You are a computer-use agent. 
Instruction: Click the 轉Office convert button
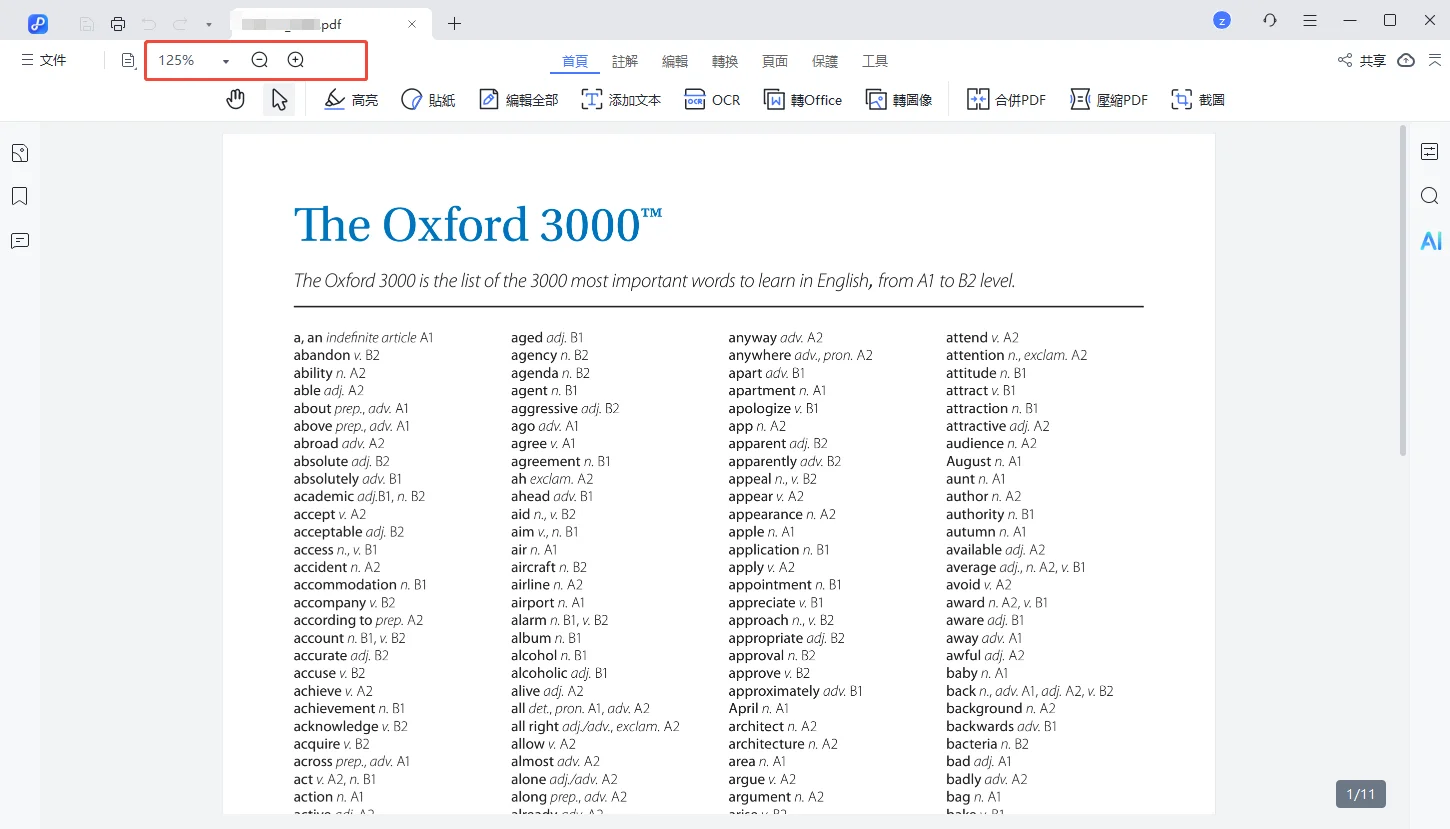tap(803, 100)
